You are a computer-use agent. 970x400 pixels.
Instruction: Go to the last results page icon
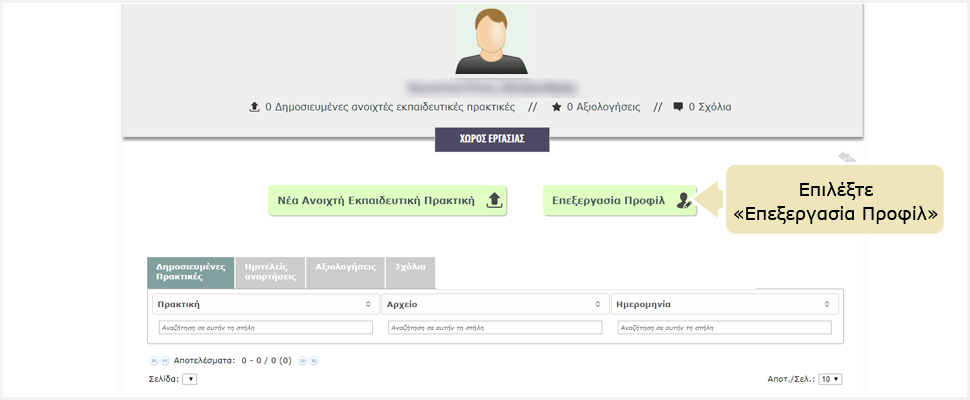pyautogui.click(x=313, y=360)
